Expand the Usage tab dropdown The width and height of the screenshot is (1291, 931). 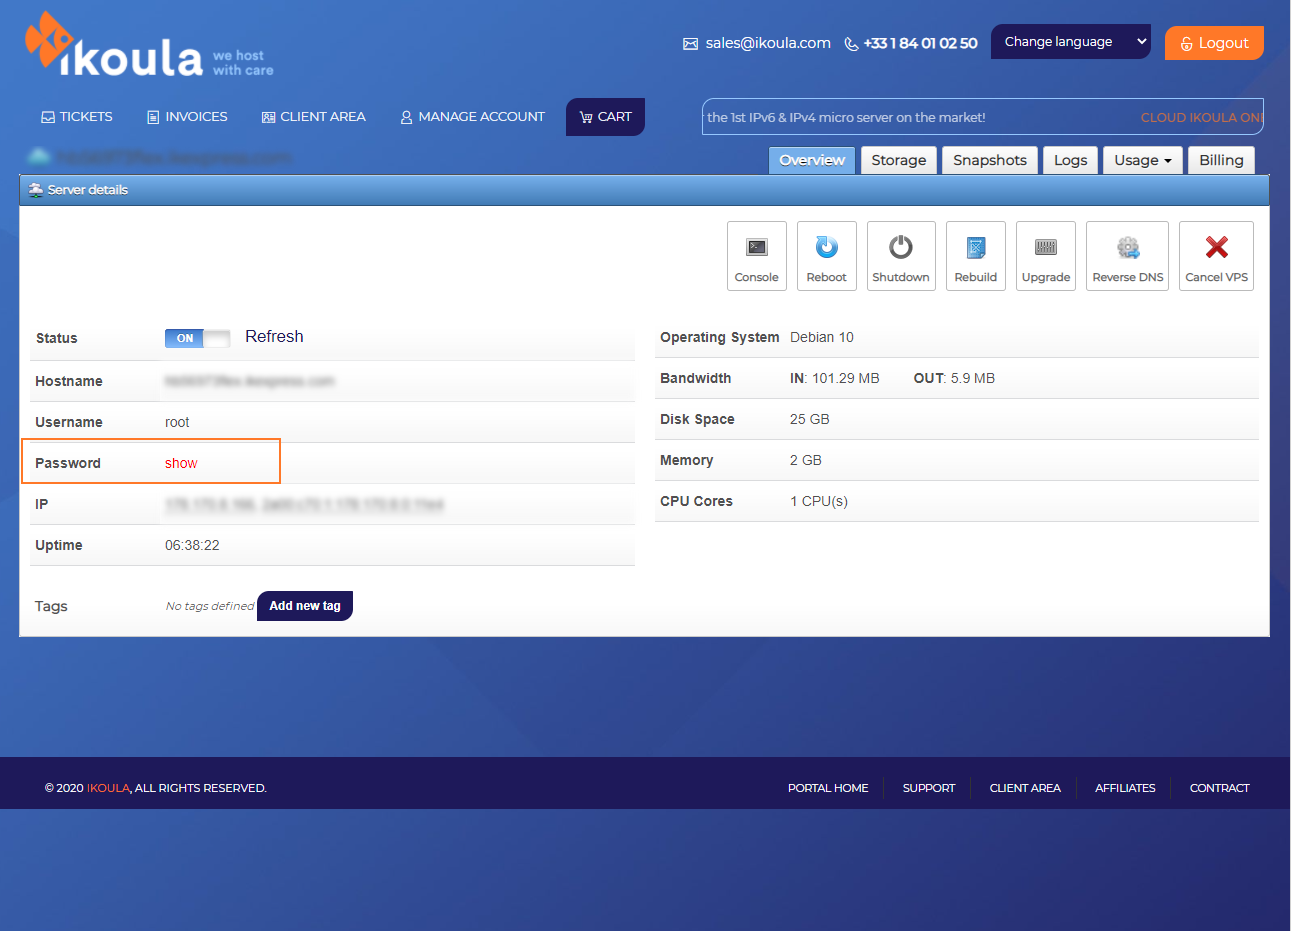tap(1143, 160)
